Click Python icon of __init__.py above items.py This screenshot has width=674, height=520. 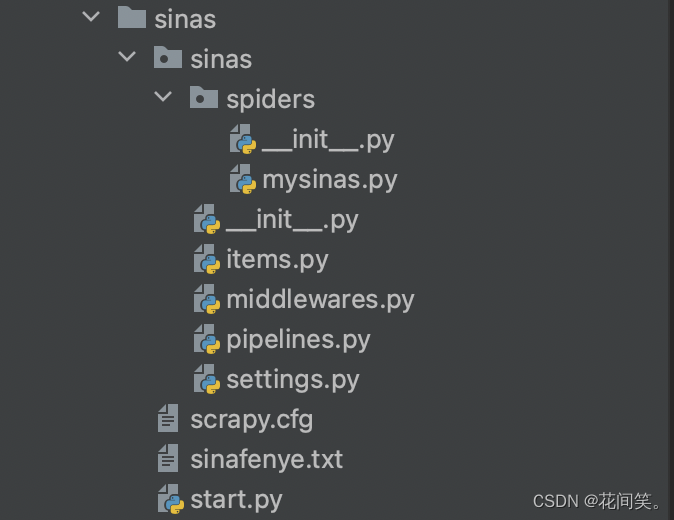click(x=207, y=219)
